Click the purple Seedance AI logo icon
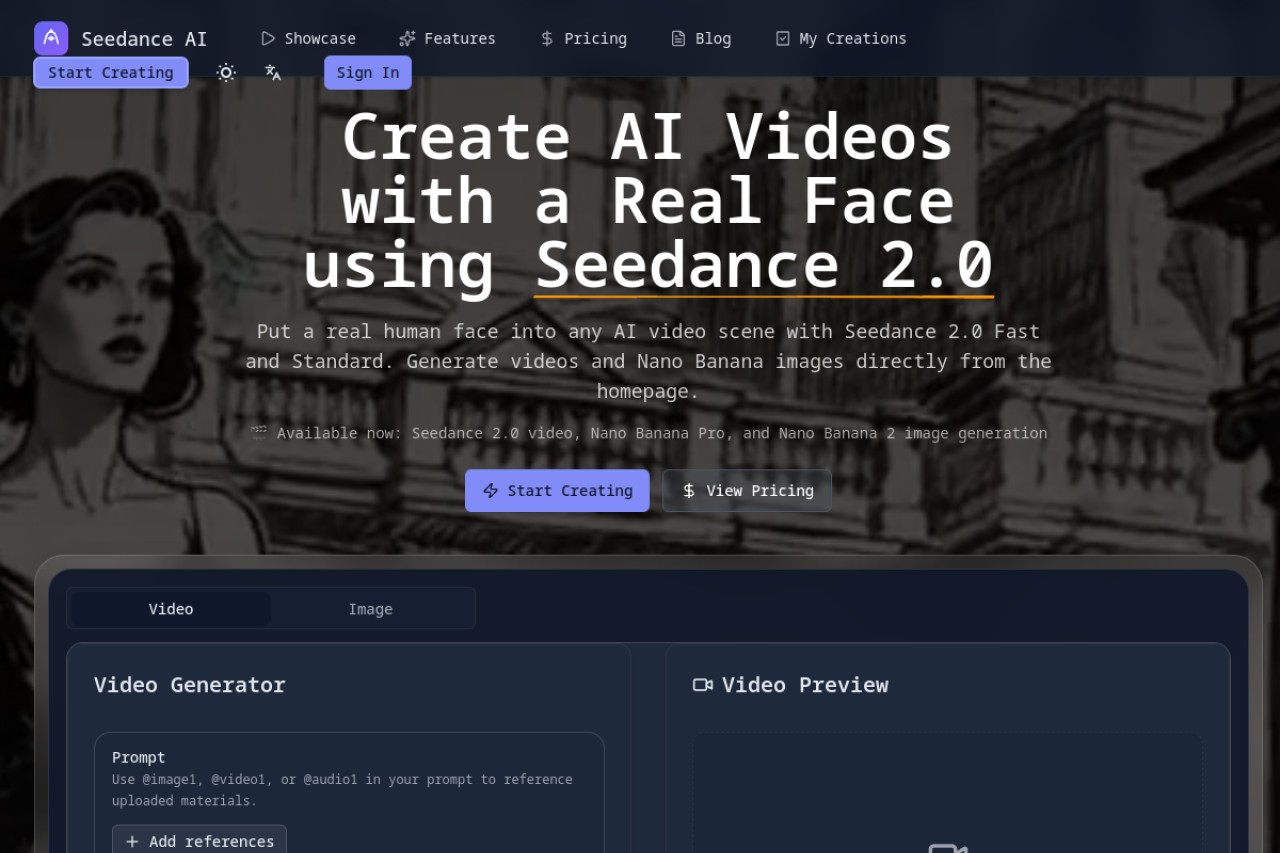 point(51,38)
